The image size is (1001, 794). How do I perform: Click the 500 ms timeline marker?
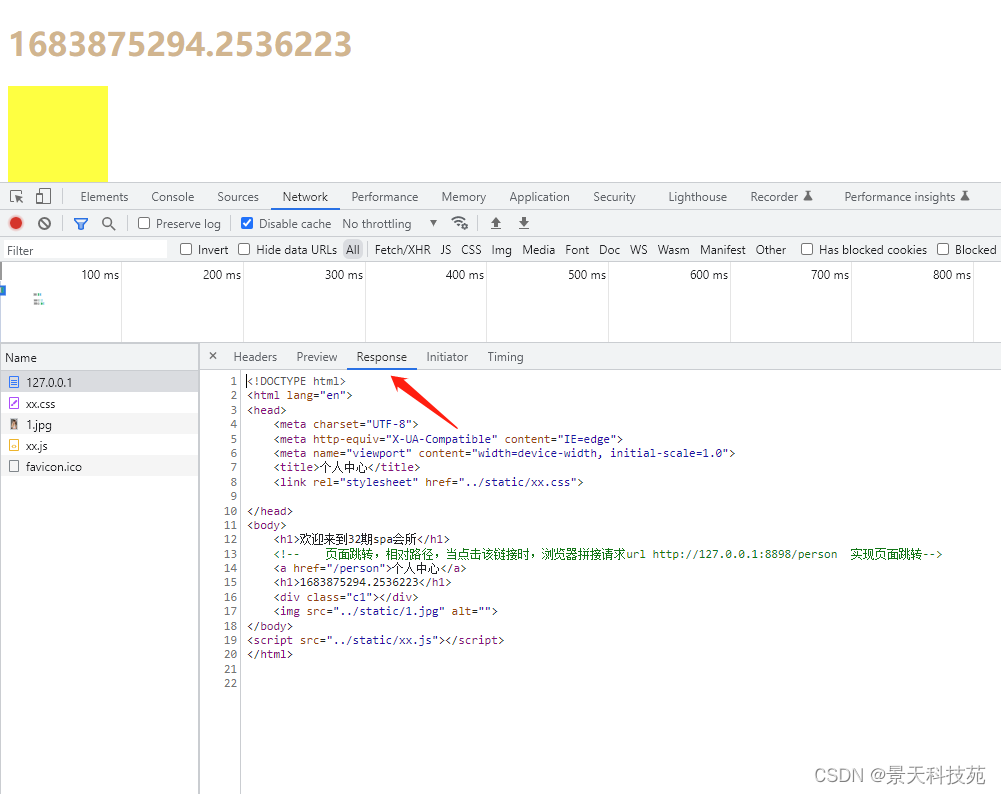(x=587, y=274)
